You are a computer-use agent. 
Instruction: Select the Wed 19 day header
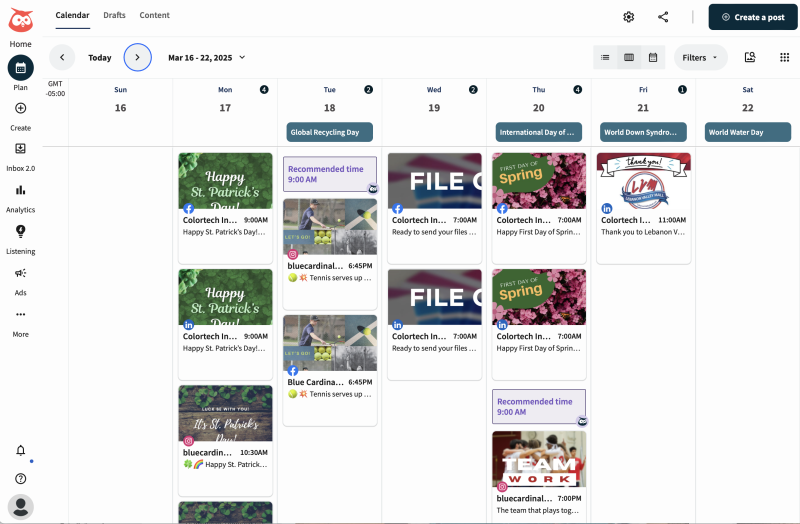point(434,99)
